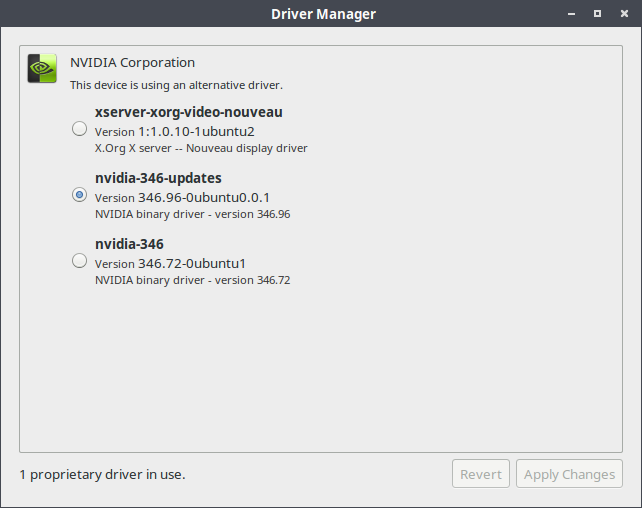Minimize the Driver Manager window
Viewport: 642px width, 508px height.
pos(572,14)
